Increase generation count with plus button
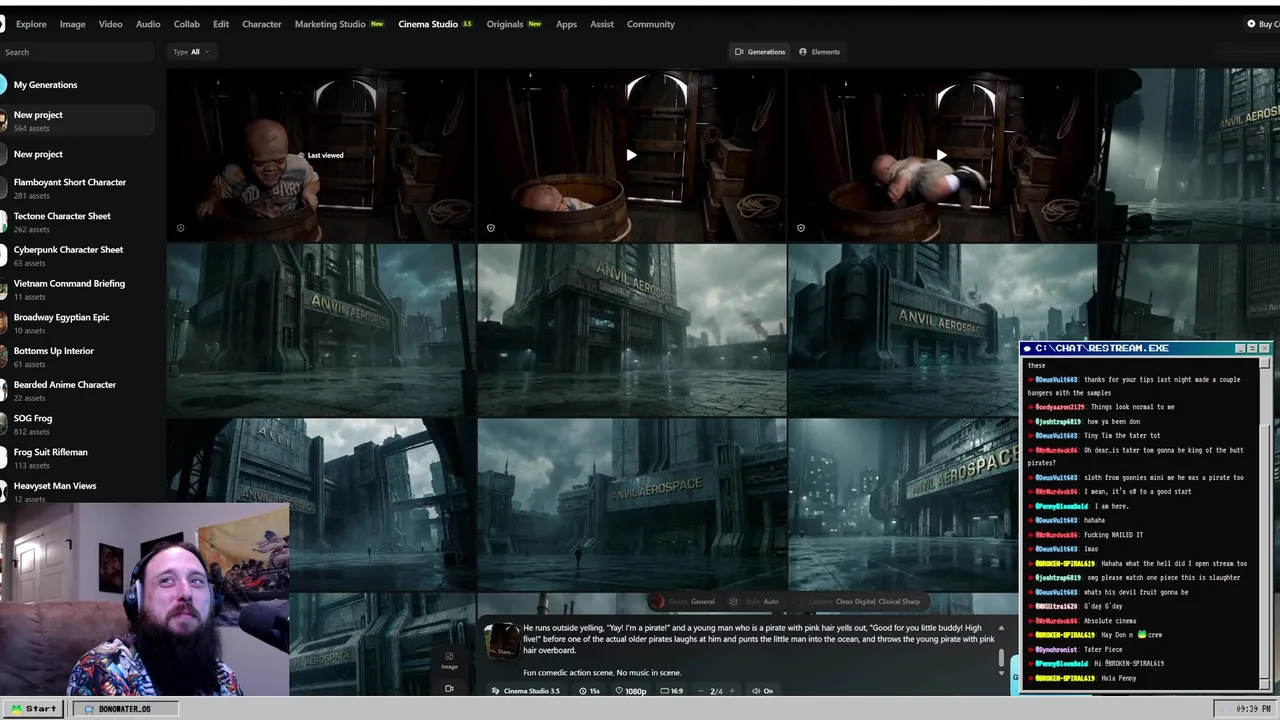 732,691
